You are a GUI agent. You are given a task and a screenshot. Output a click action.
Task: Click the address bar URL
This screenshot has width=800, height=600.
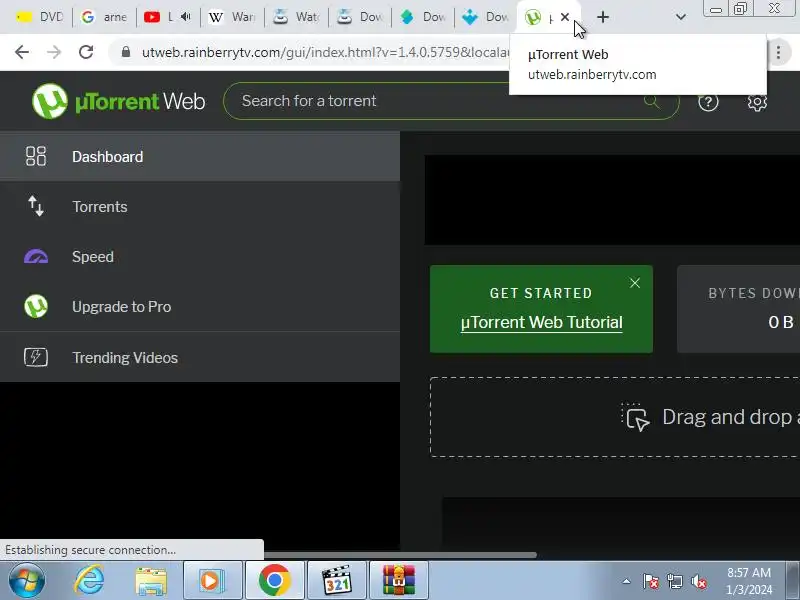point(324,52)
